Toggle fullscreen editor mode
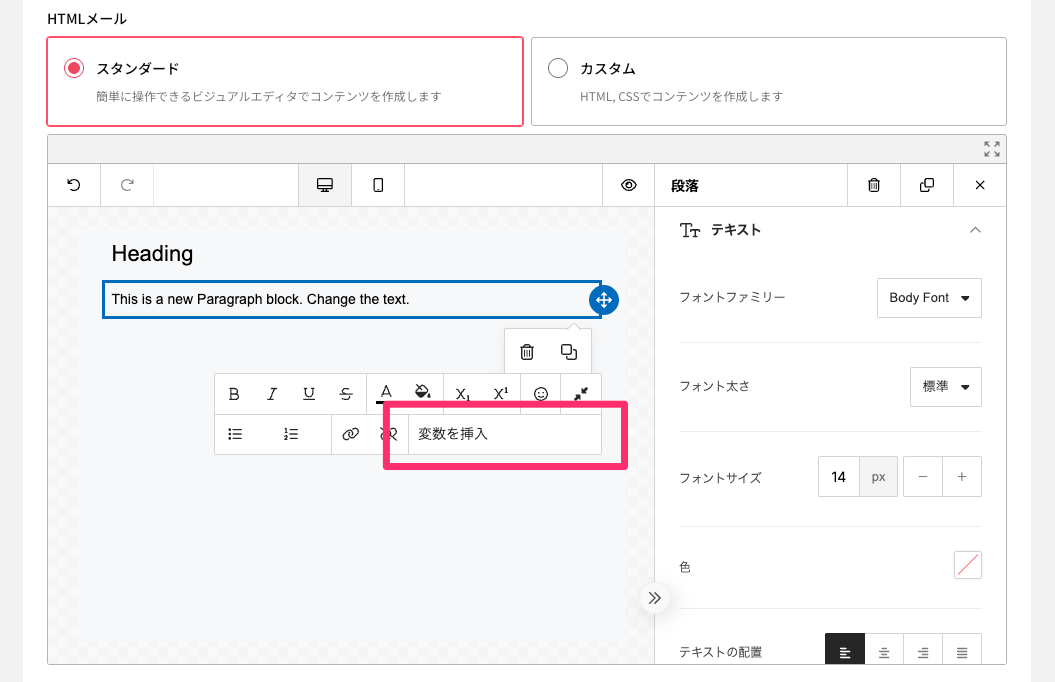Image resolution: width=1055 pixels, height=682 pixels. point(992,149)
